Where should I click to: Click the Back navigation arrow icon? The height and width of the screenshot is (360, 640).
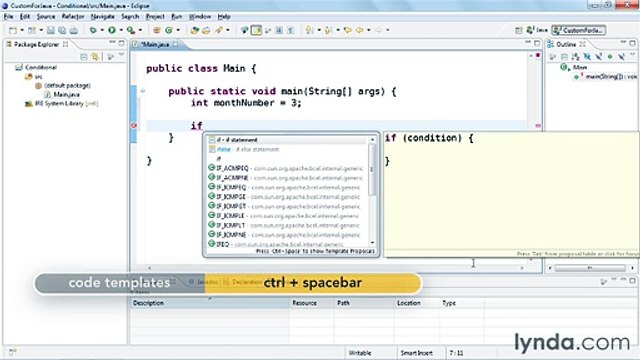pos(360,30)
